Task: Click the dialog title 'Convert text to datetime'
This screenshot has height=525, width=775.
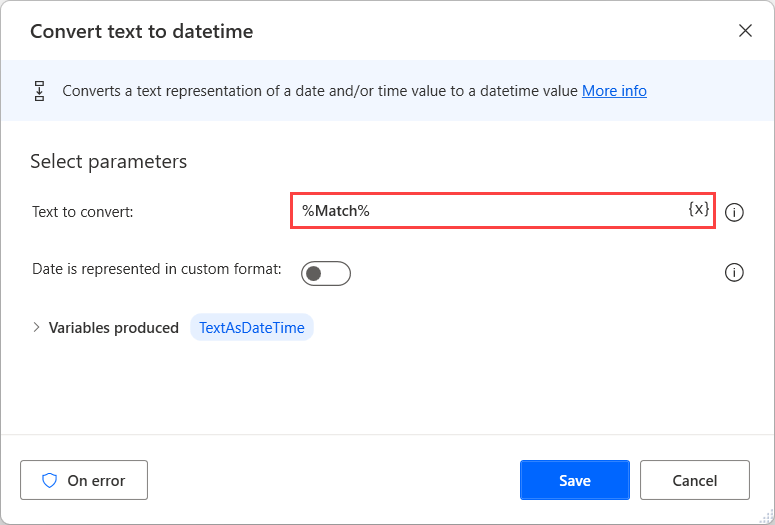Action: pyautogui.click(x=142, y=31)
